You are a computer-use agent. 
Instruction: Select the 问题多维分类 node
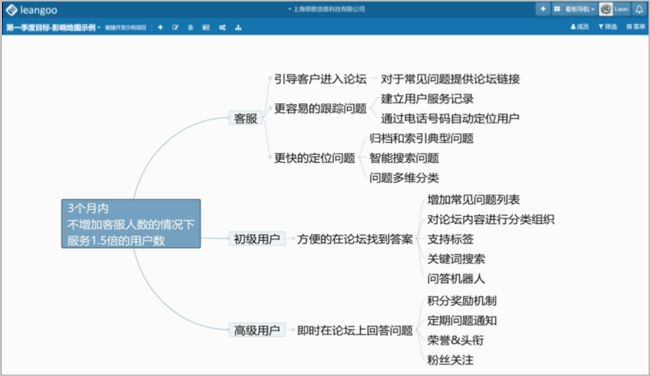pos(404,178)
